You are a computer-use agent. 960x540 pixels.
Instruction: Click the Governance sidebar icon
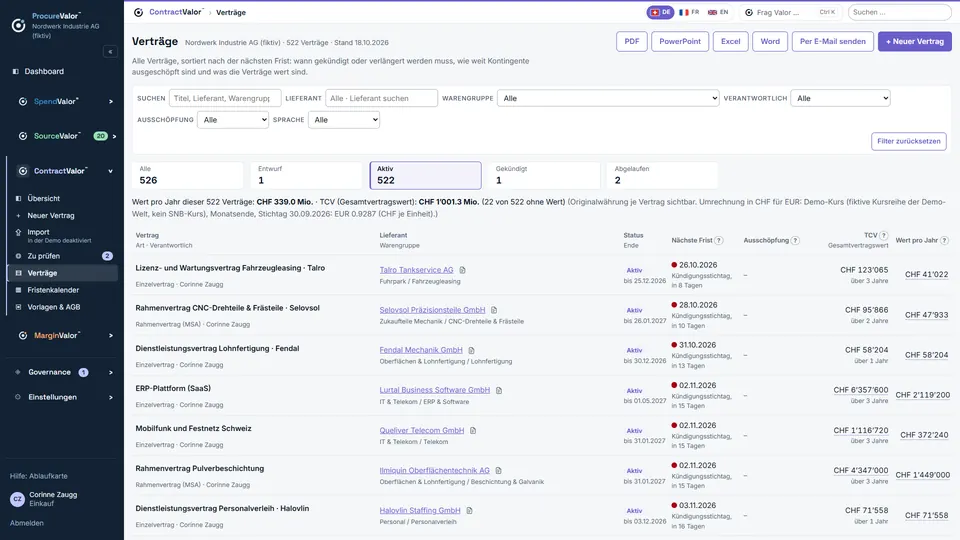click(18, 372)
